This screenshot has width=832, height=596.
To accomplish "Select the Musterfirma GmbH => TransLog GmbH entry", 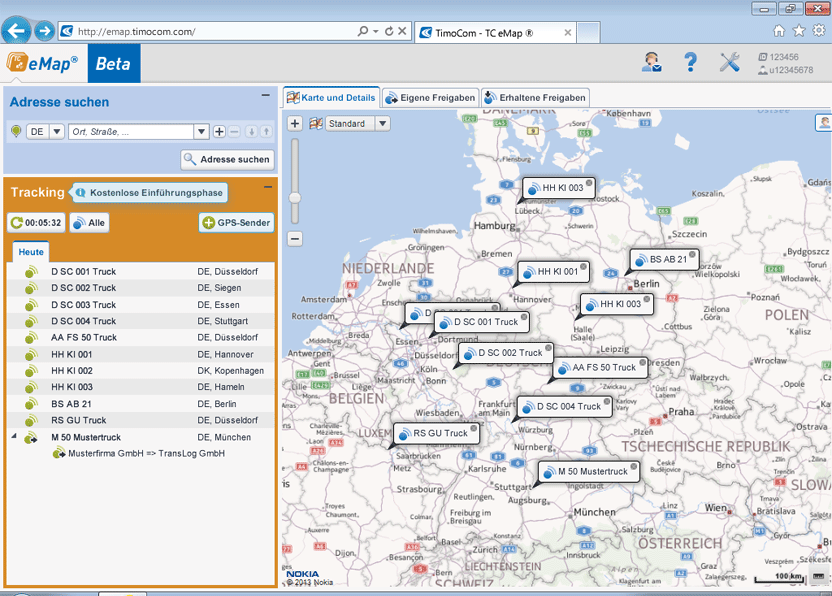I will click(x=139, y=454).
